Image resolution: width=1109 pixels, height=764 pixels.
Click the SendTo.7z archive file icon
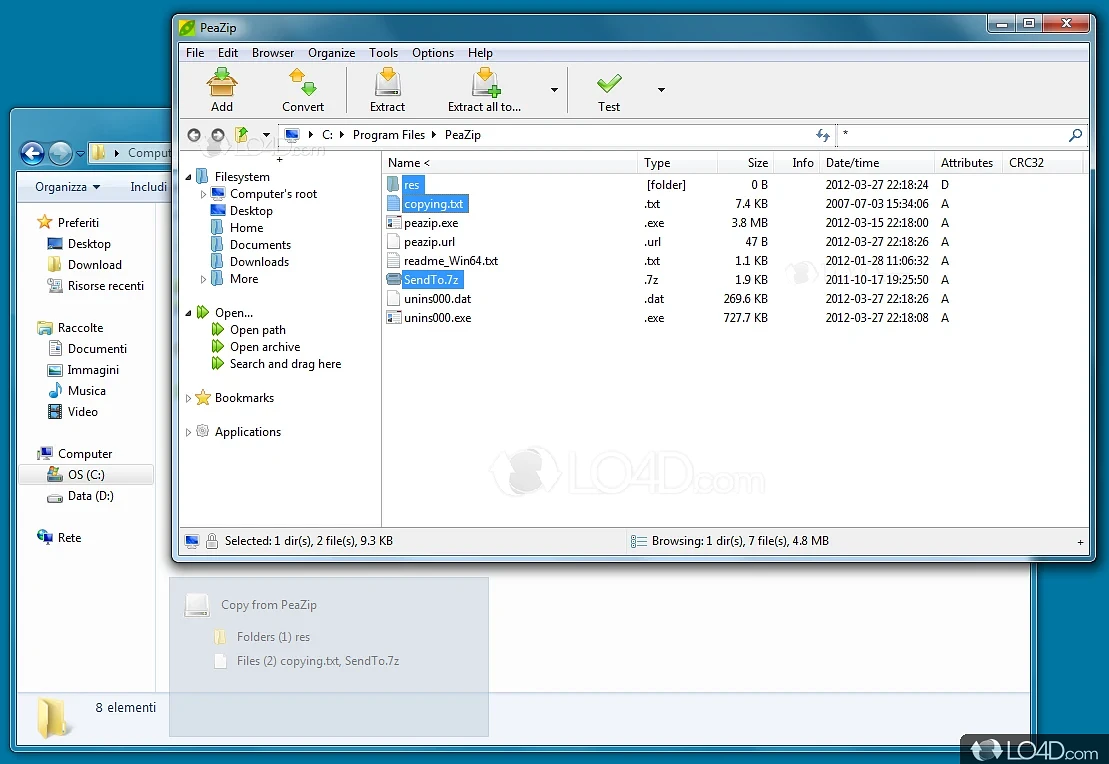(x=394, y=279)
